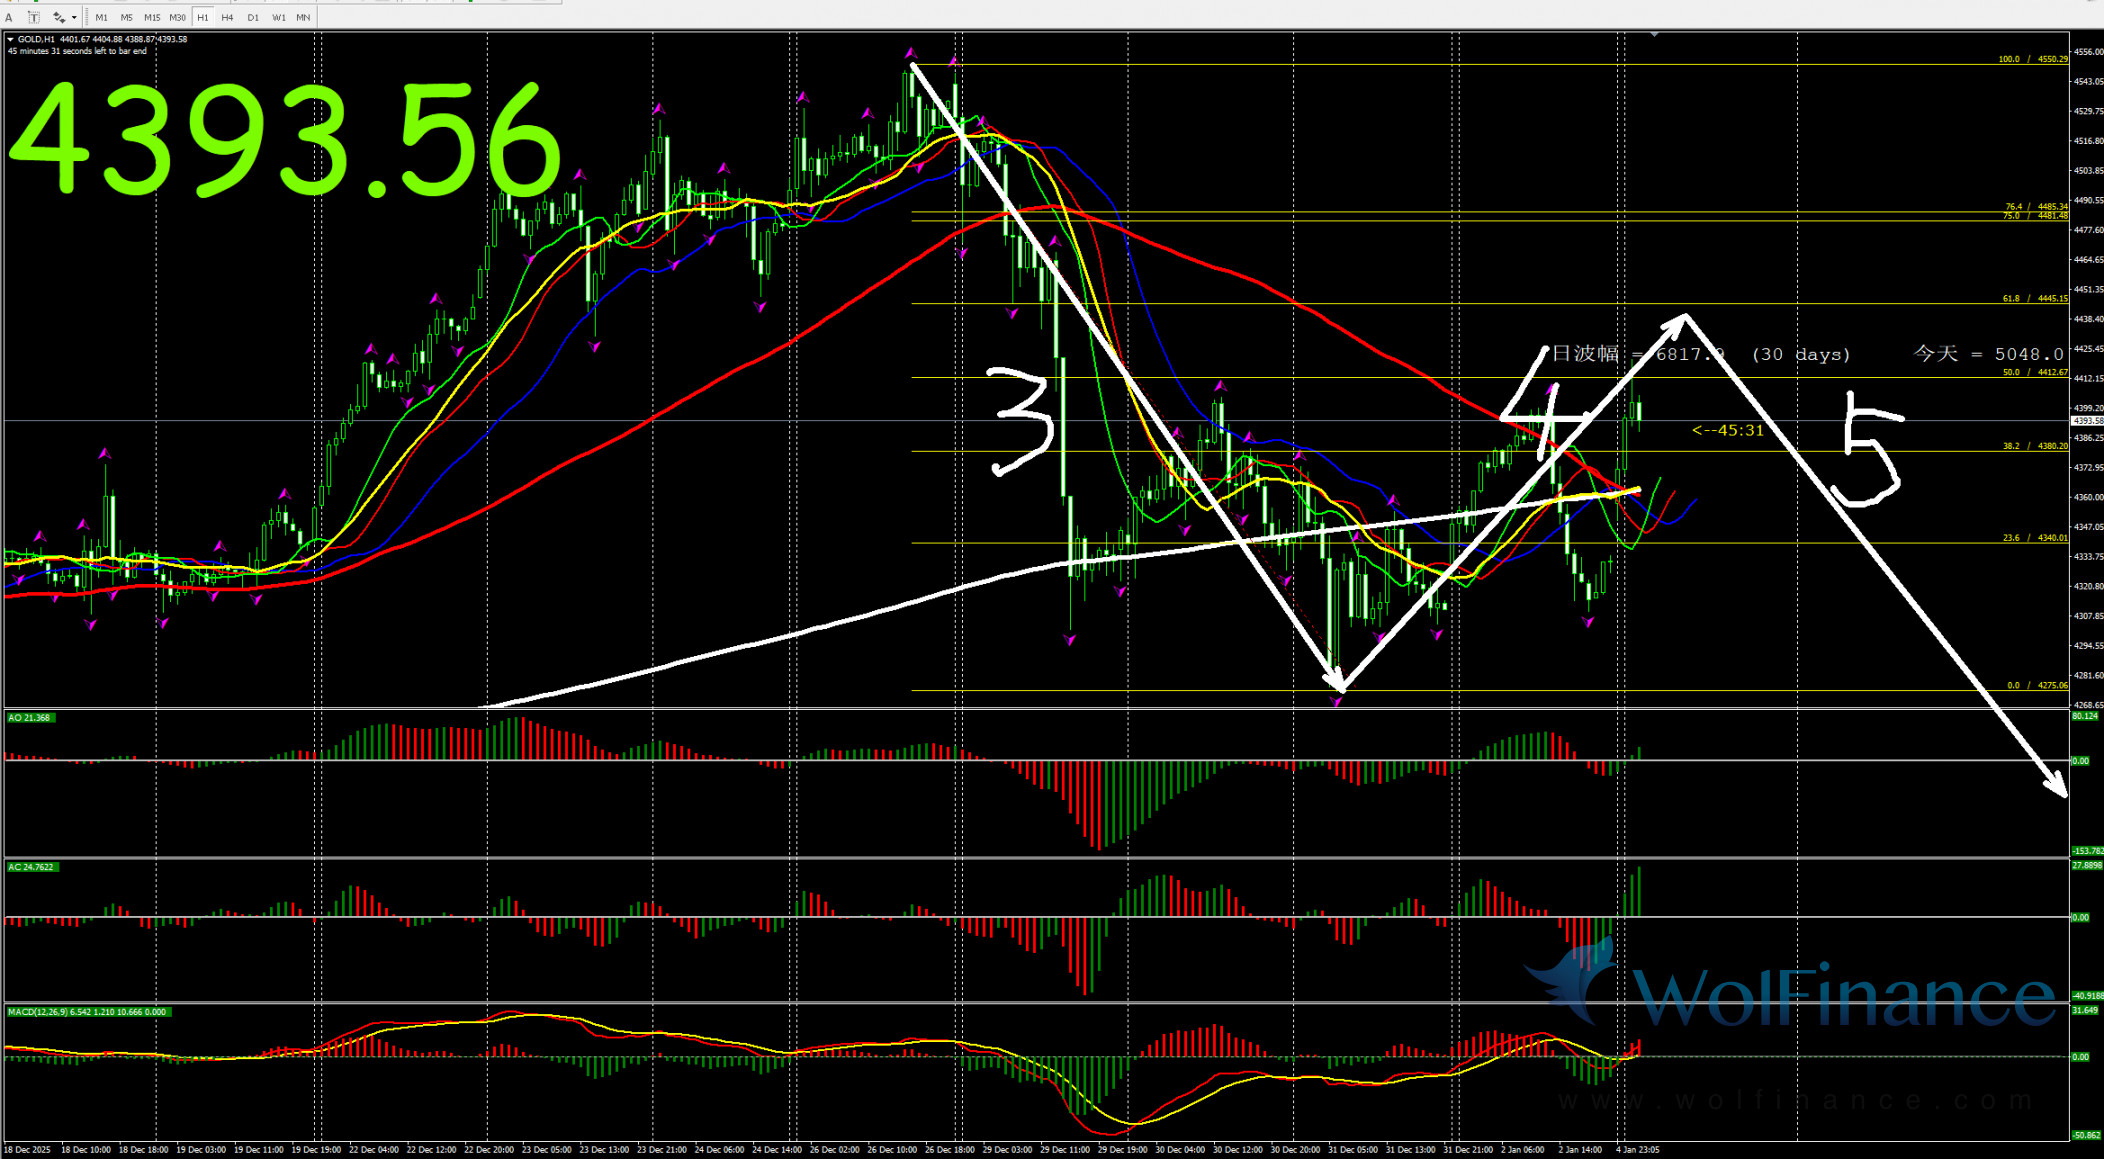Click the large 4393.56 price display

pos(285,137)
